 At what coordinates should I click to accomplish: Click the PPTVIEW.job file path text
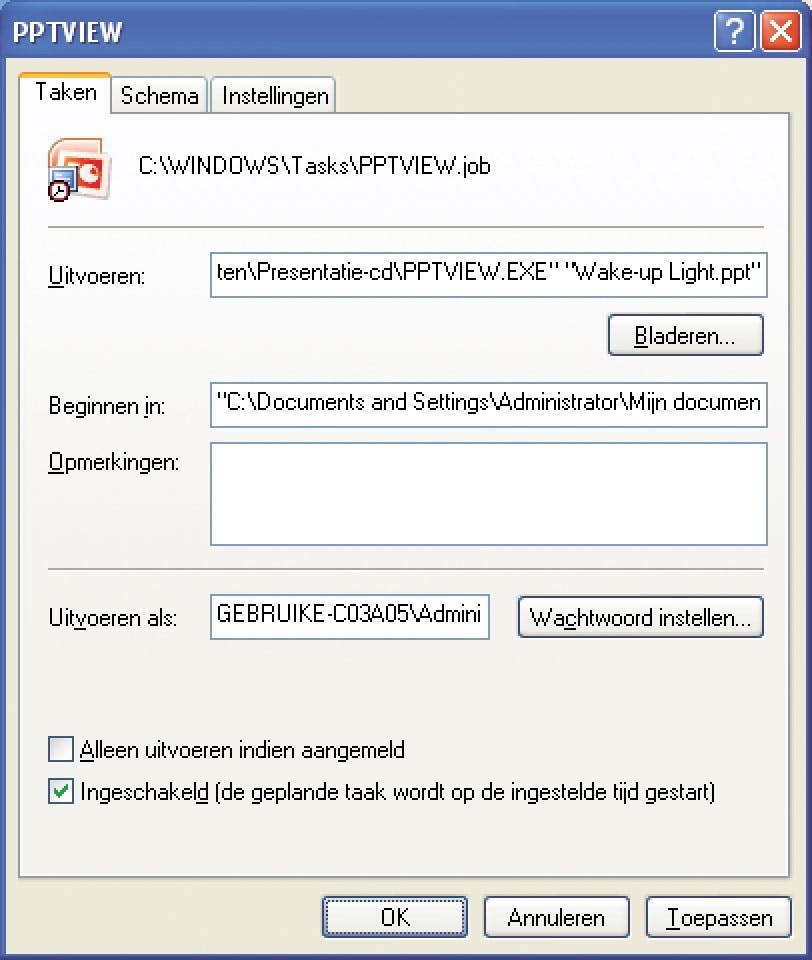coord(314,166)
